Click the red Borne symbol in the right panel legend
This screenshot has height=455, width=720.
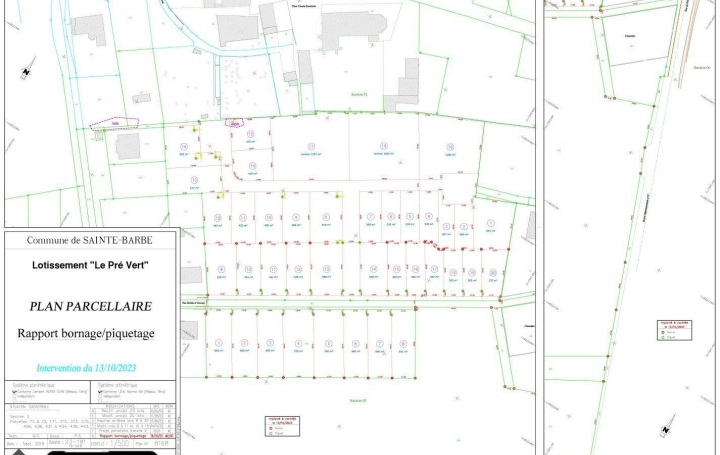point(661,331)
